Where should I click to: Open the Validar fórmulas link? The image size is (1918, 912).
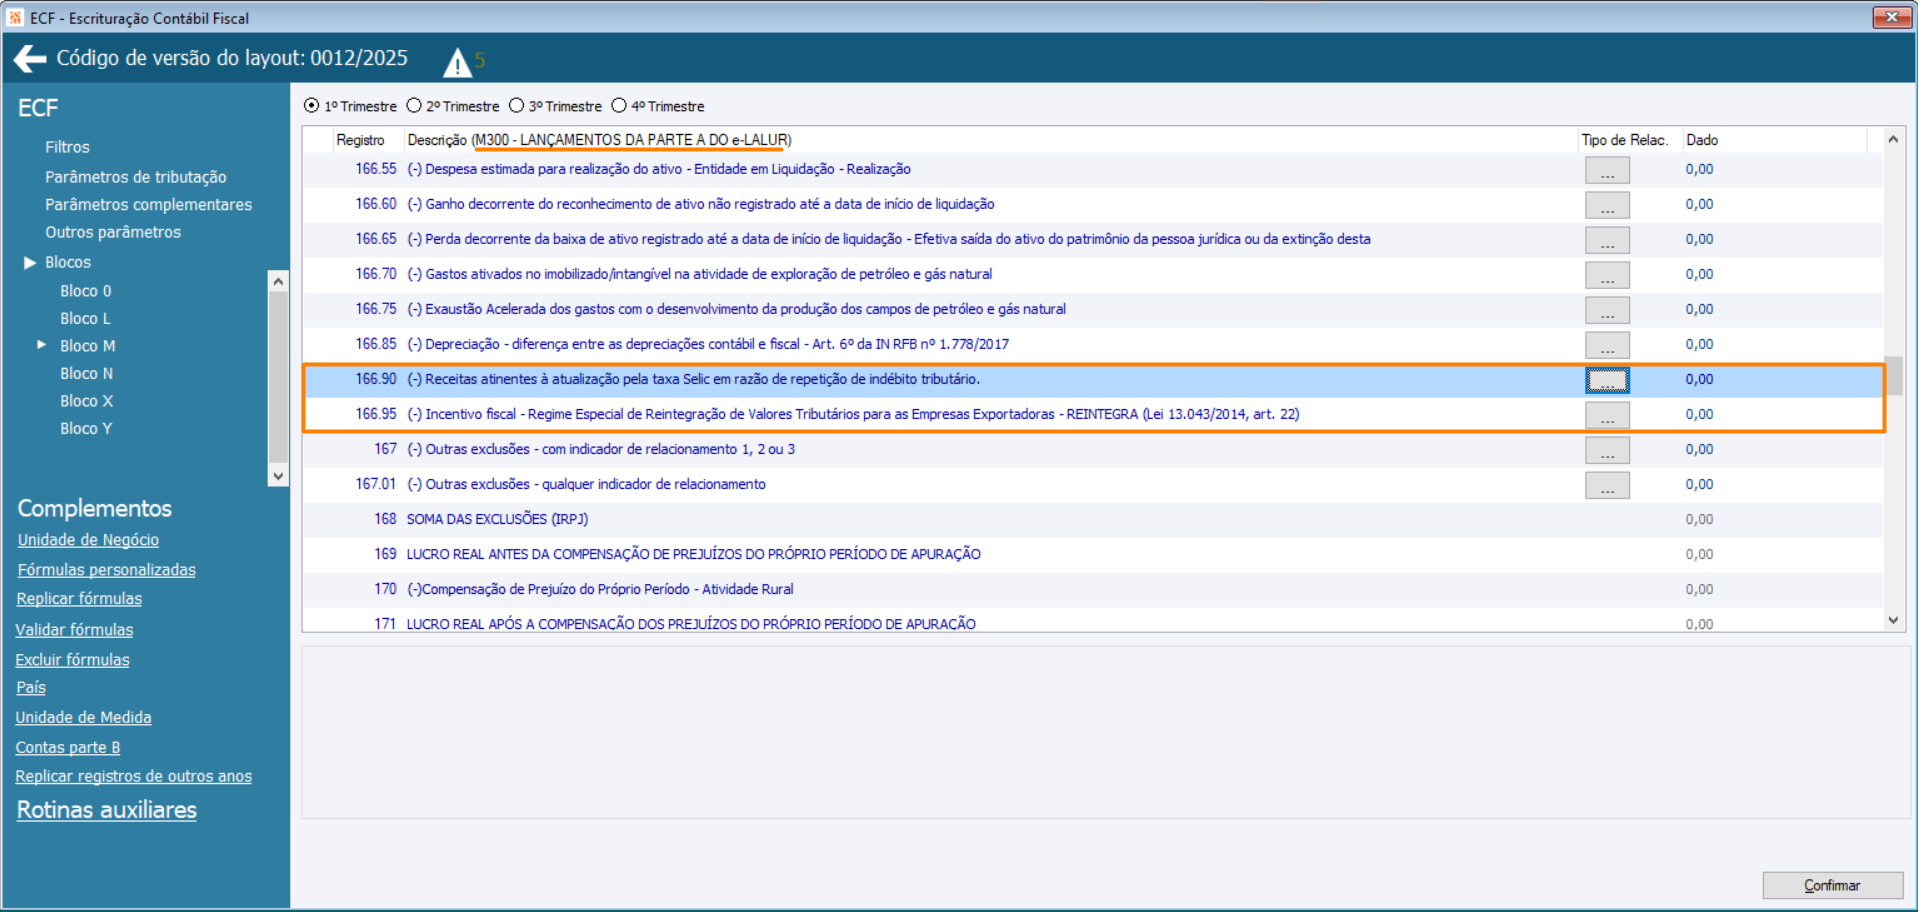point(74,630)
